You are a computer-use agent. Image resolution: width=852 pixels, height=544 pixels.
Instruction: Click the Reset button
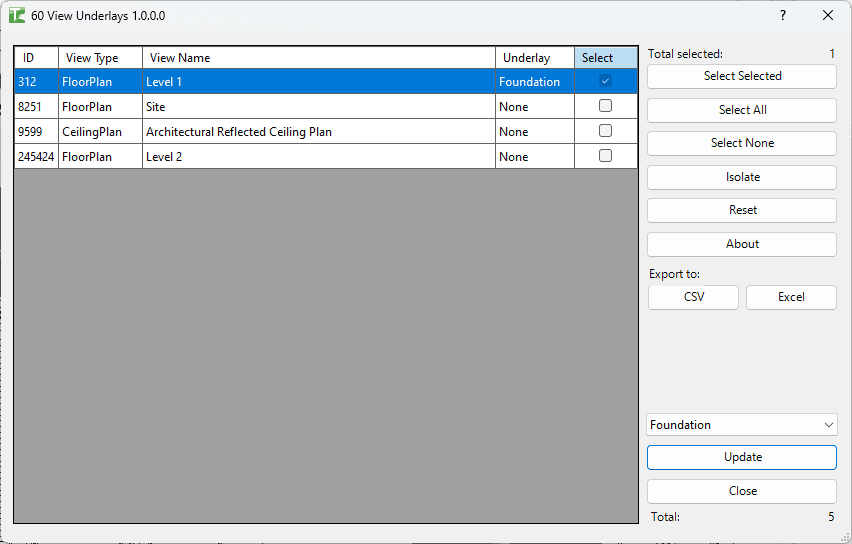[742, 210]
